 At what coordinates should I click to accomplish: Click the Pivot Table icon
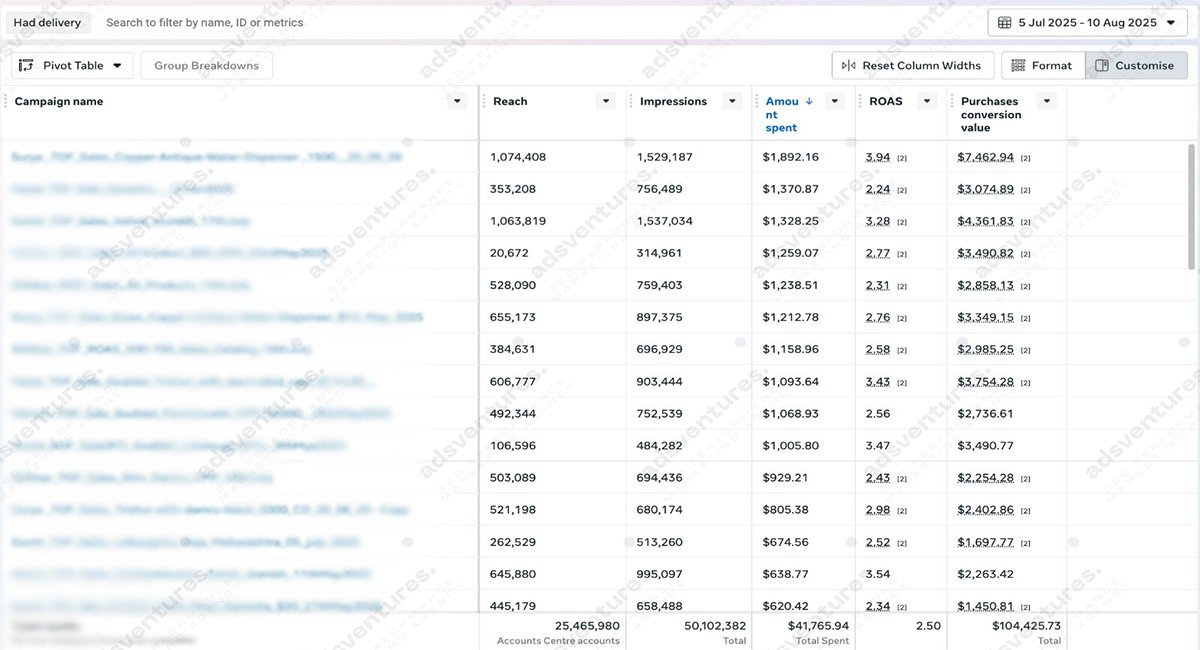coord(27,66)
